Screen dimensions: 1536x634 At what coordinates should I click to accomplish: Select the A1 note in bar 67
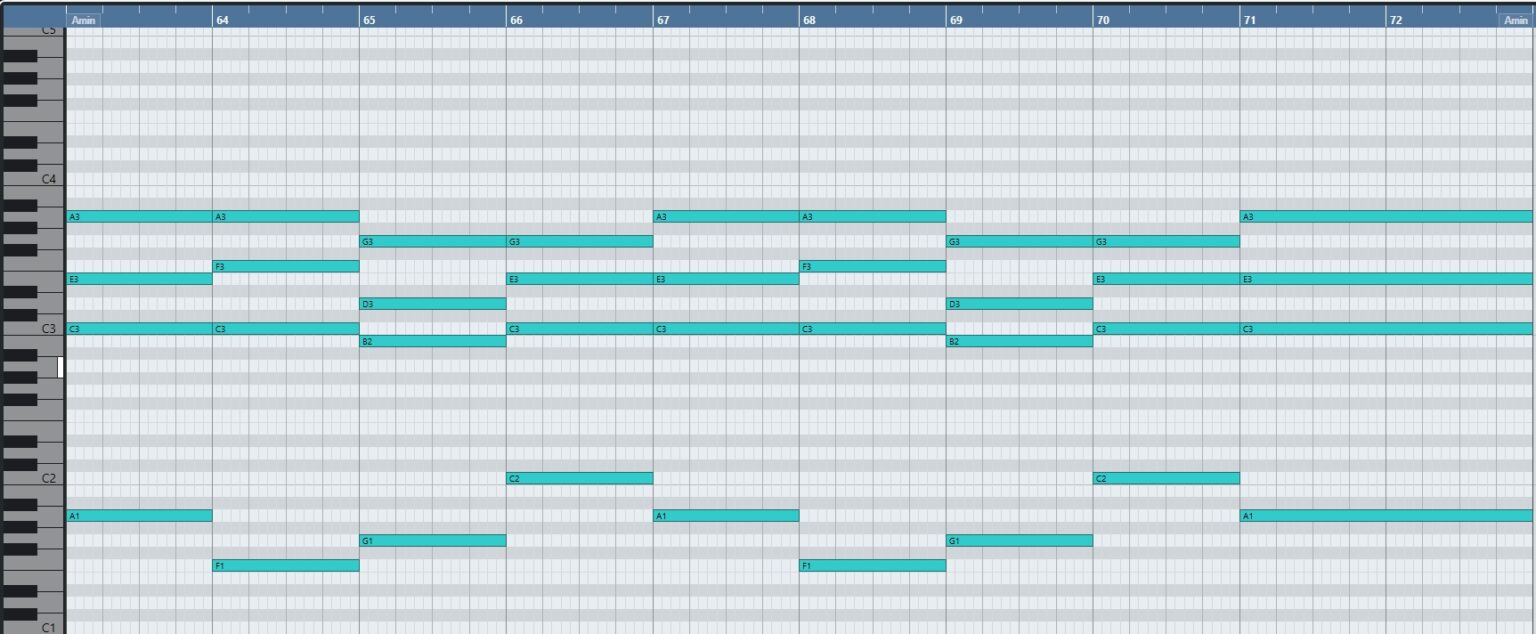click(x=726, y=516)
